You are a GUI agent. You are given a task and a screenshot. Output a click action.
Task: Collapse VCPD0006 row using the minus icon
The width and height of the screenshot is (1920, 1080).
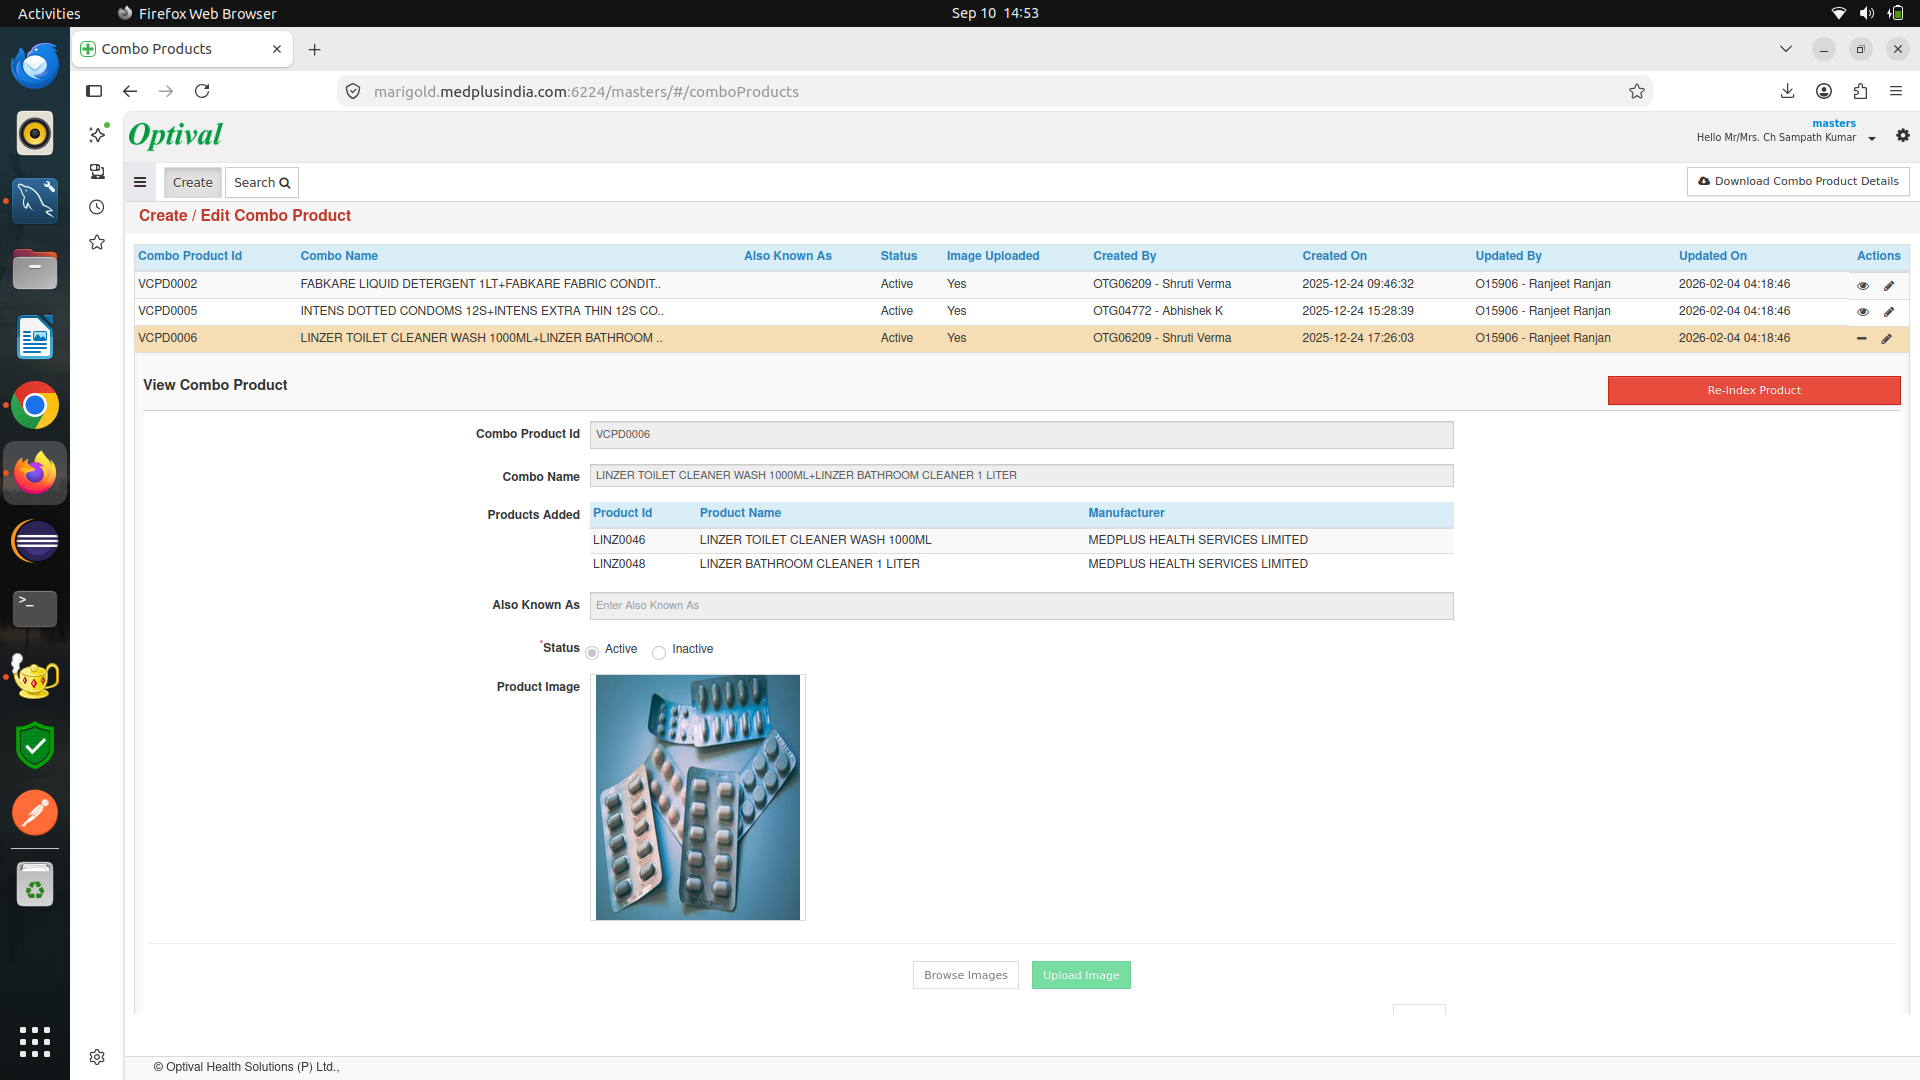(1861, 339)
